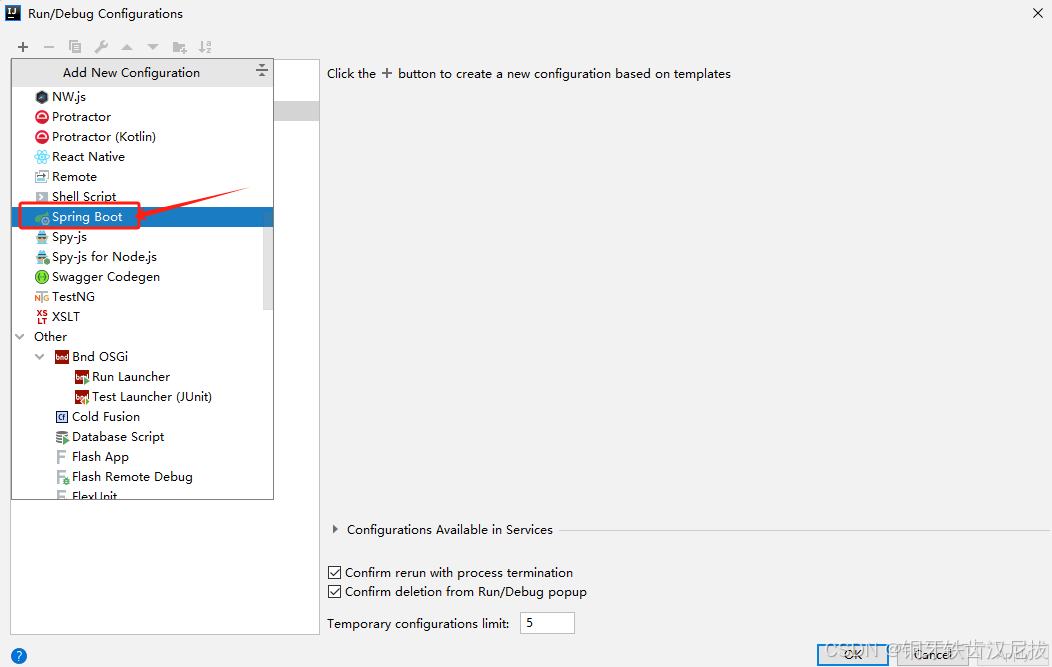1052x667 pixels.
Task: Click the NW.js icon
Action: tap(42, 97)
